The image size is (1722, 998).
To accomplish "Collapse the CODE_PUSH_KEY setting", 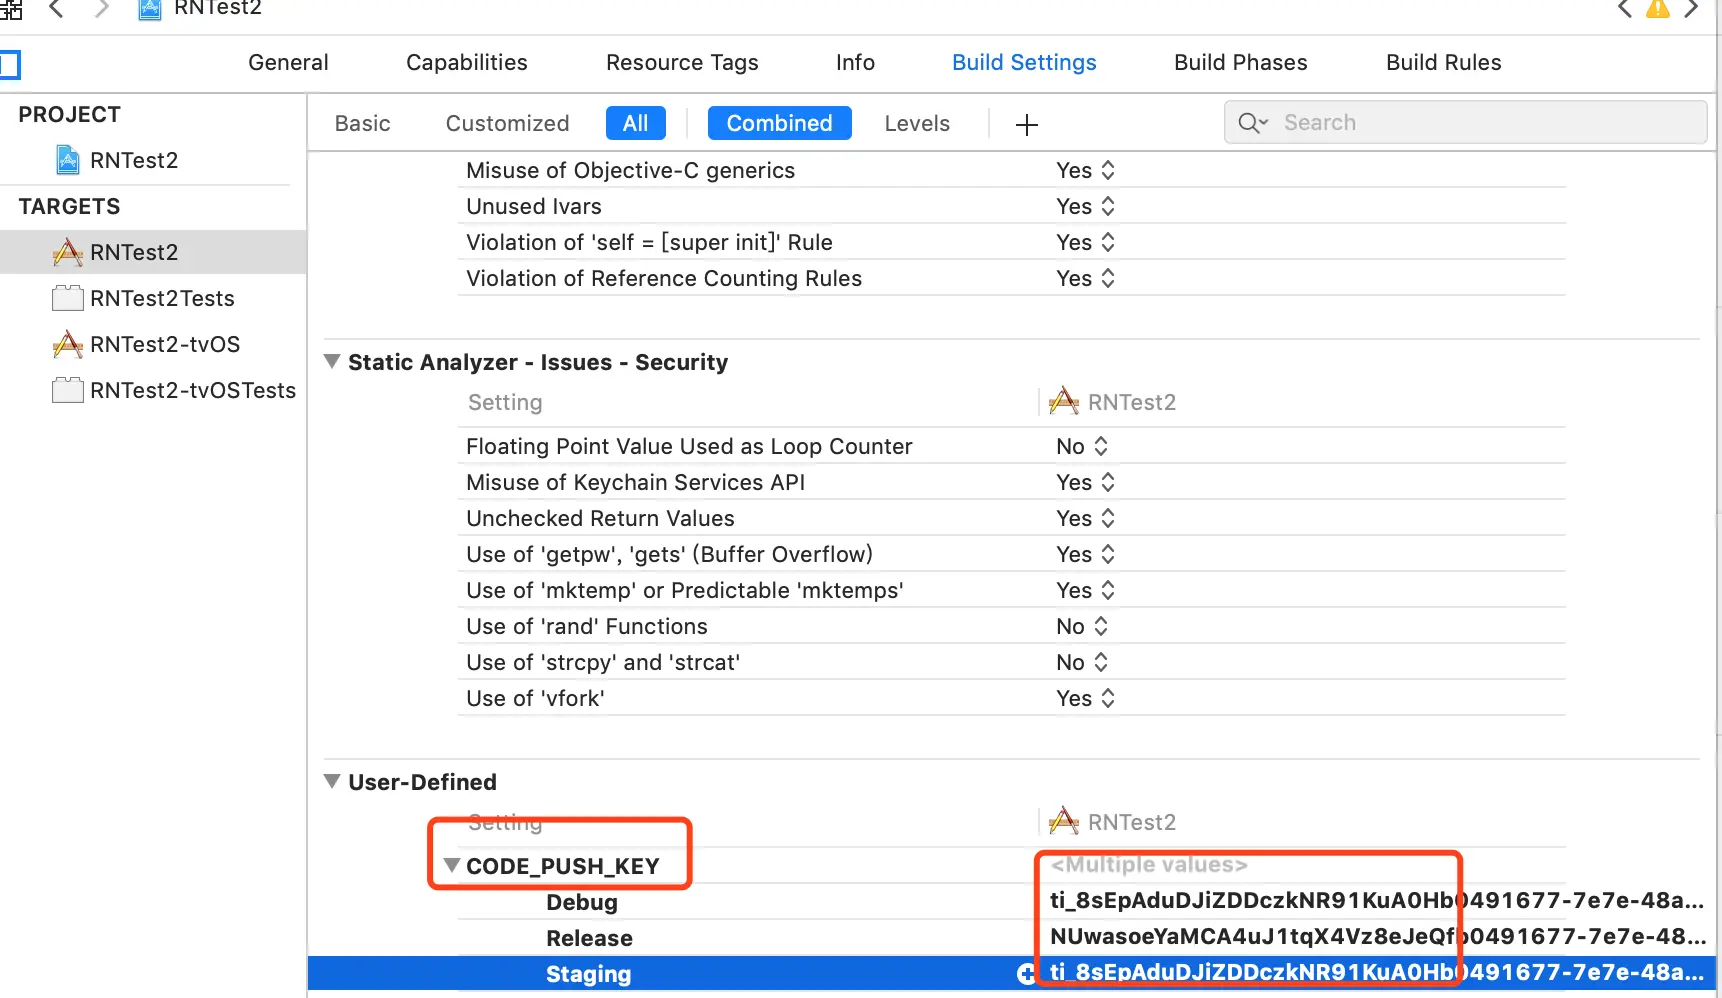I will [x=452, y=865].
